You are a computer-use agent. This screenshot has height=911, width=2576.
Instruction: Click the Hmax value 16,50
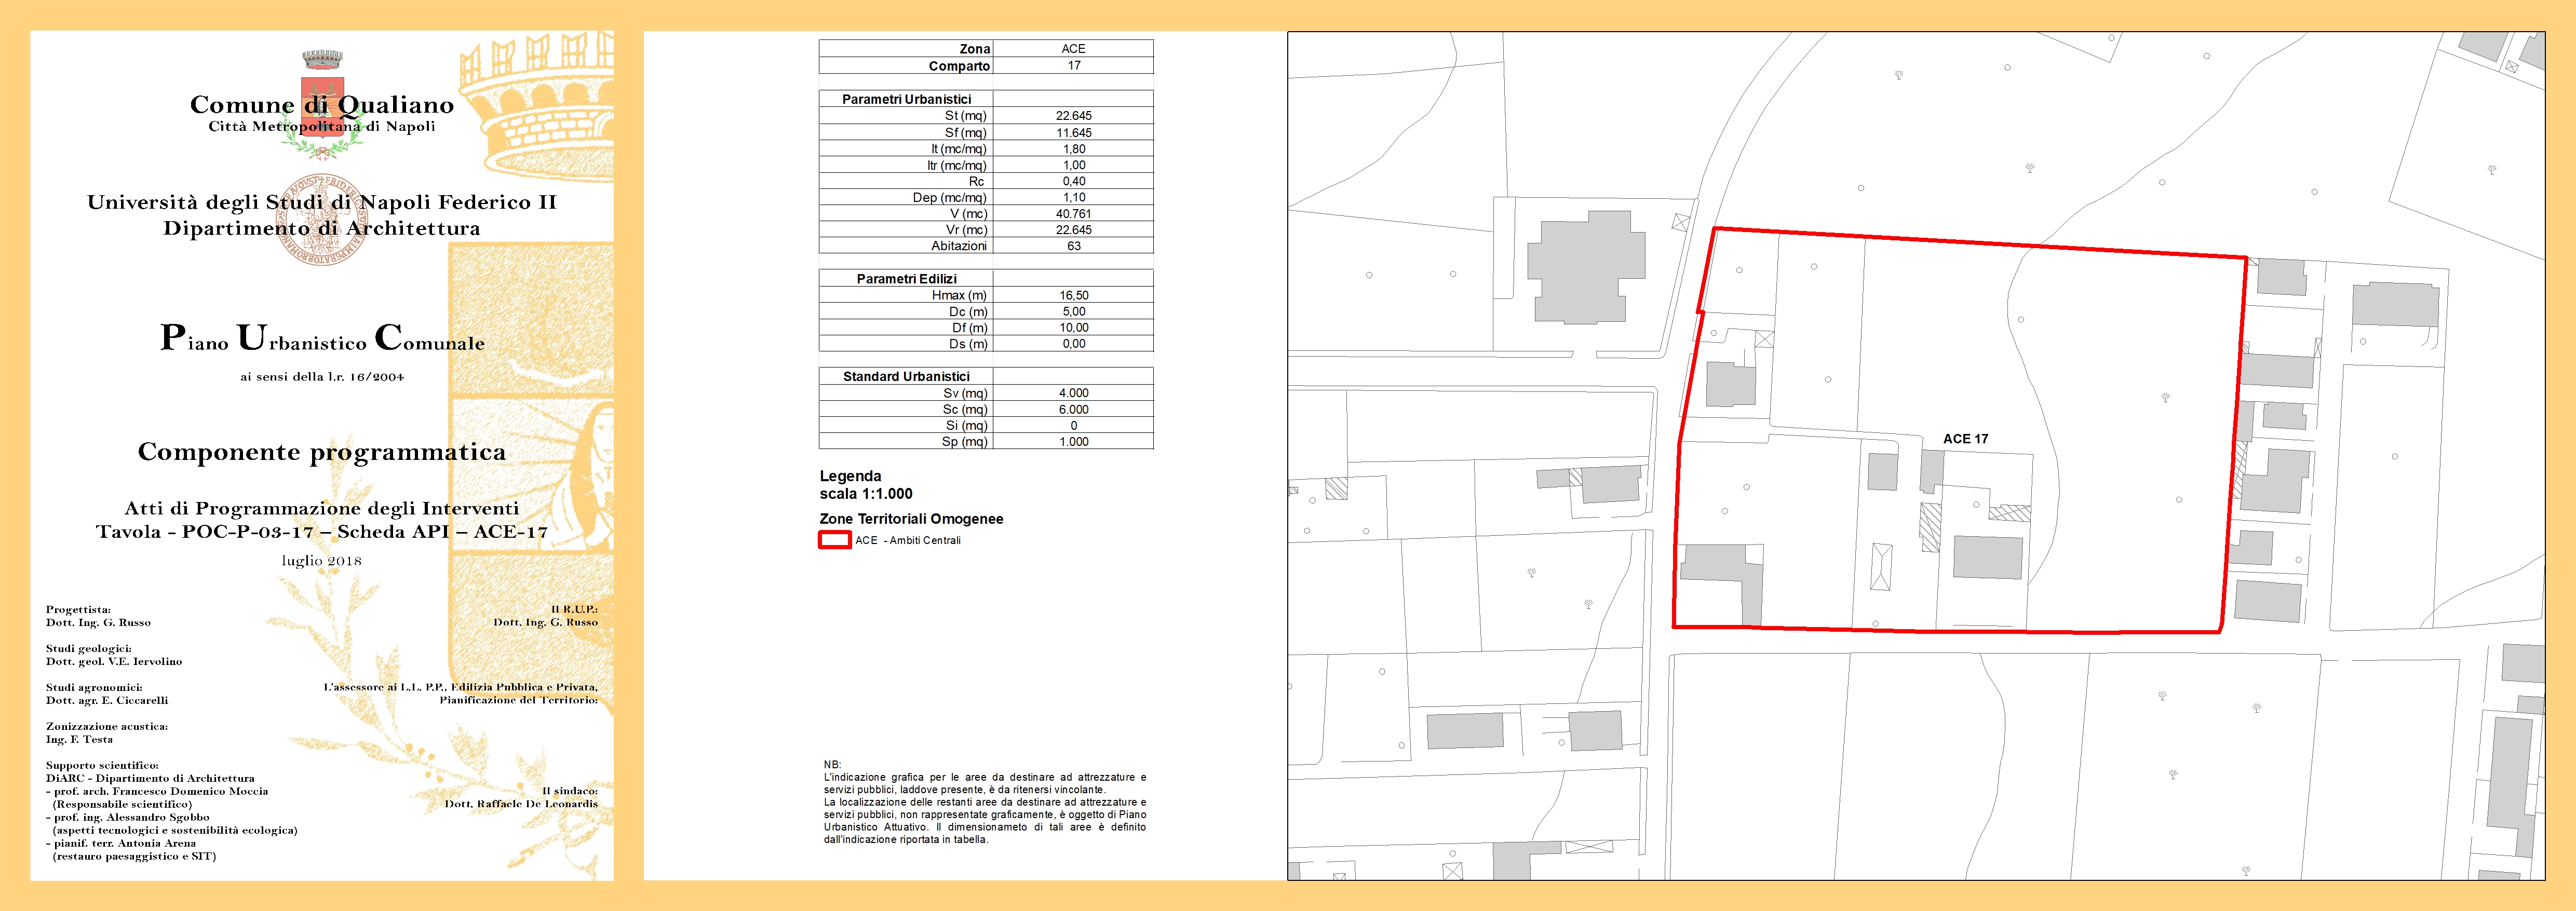pyautogui.click(x=1073, y=296)
